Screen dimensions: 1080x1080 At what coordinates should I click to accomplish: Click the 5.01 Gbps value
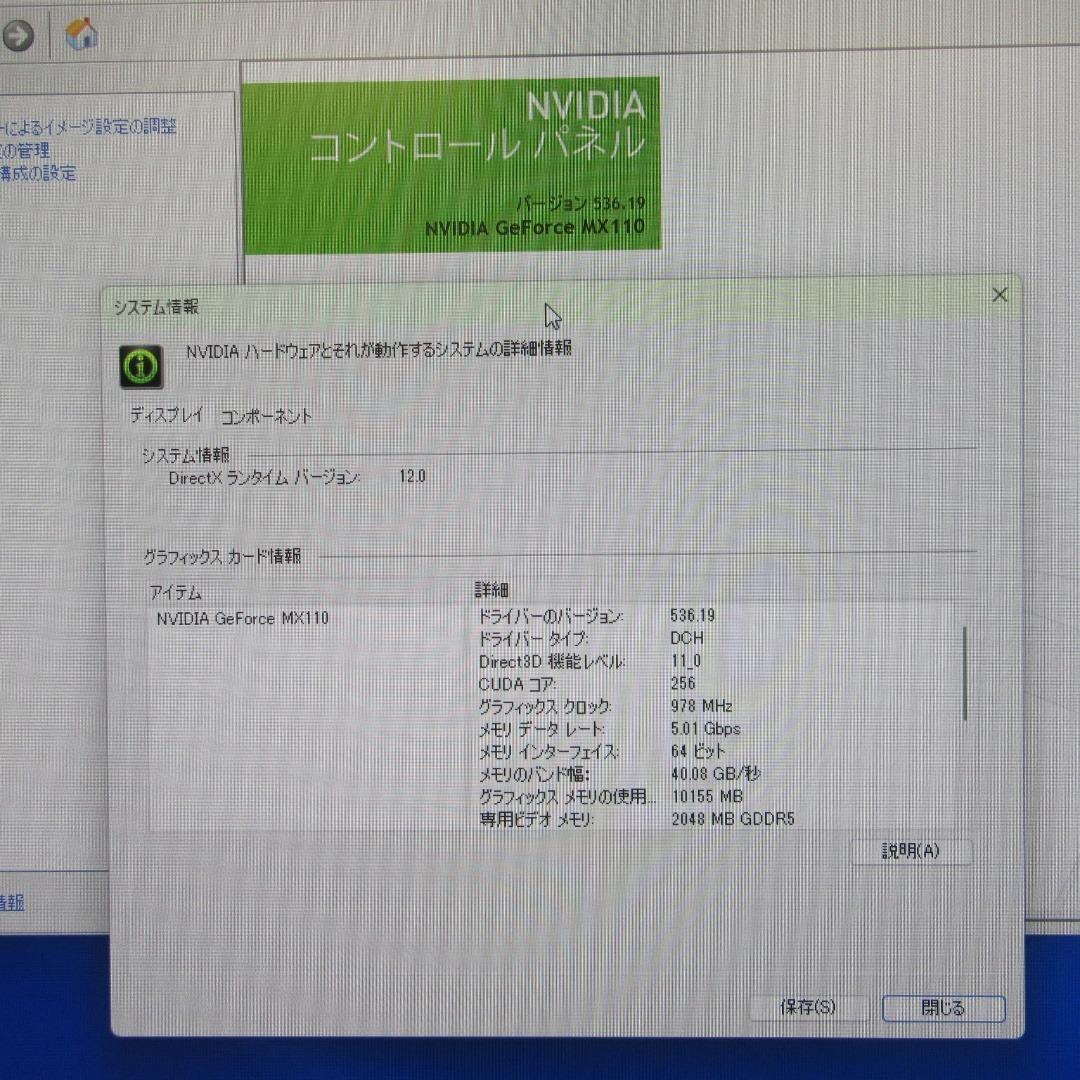coord(705,729)
